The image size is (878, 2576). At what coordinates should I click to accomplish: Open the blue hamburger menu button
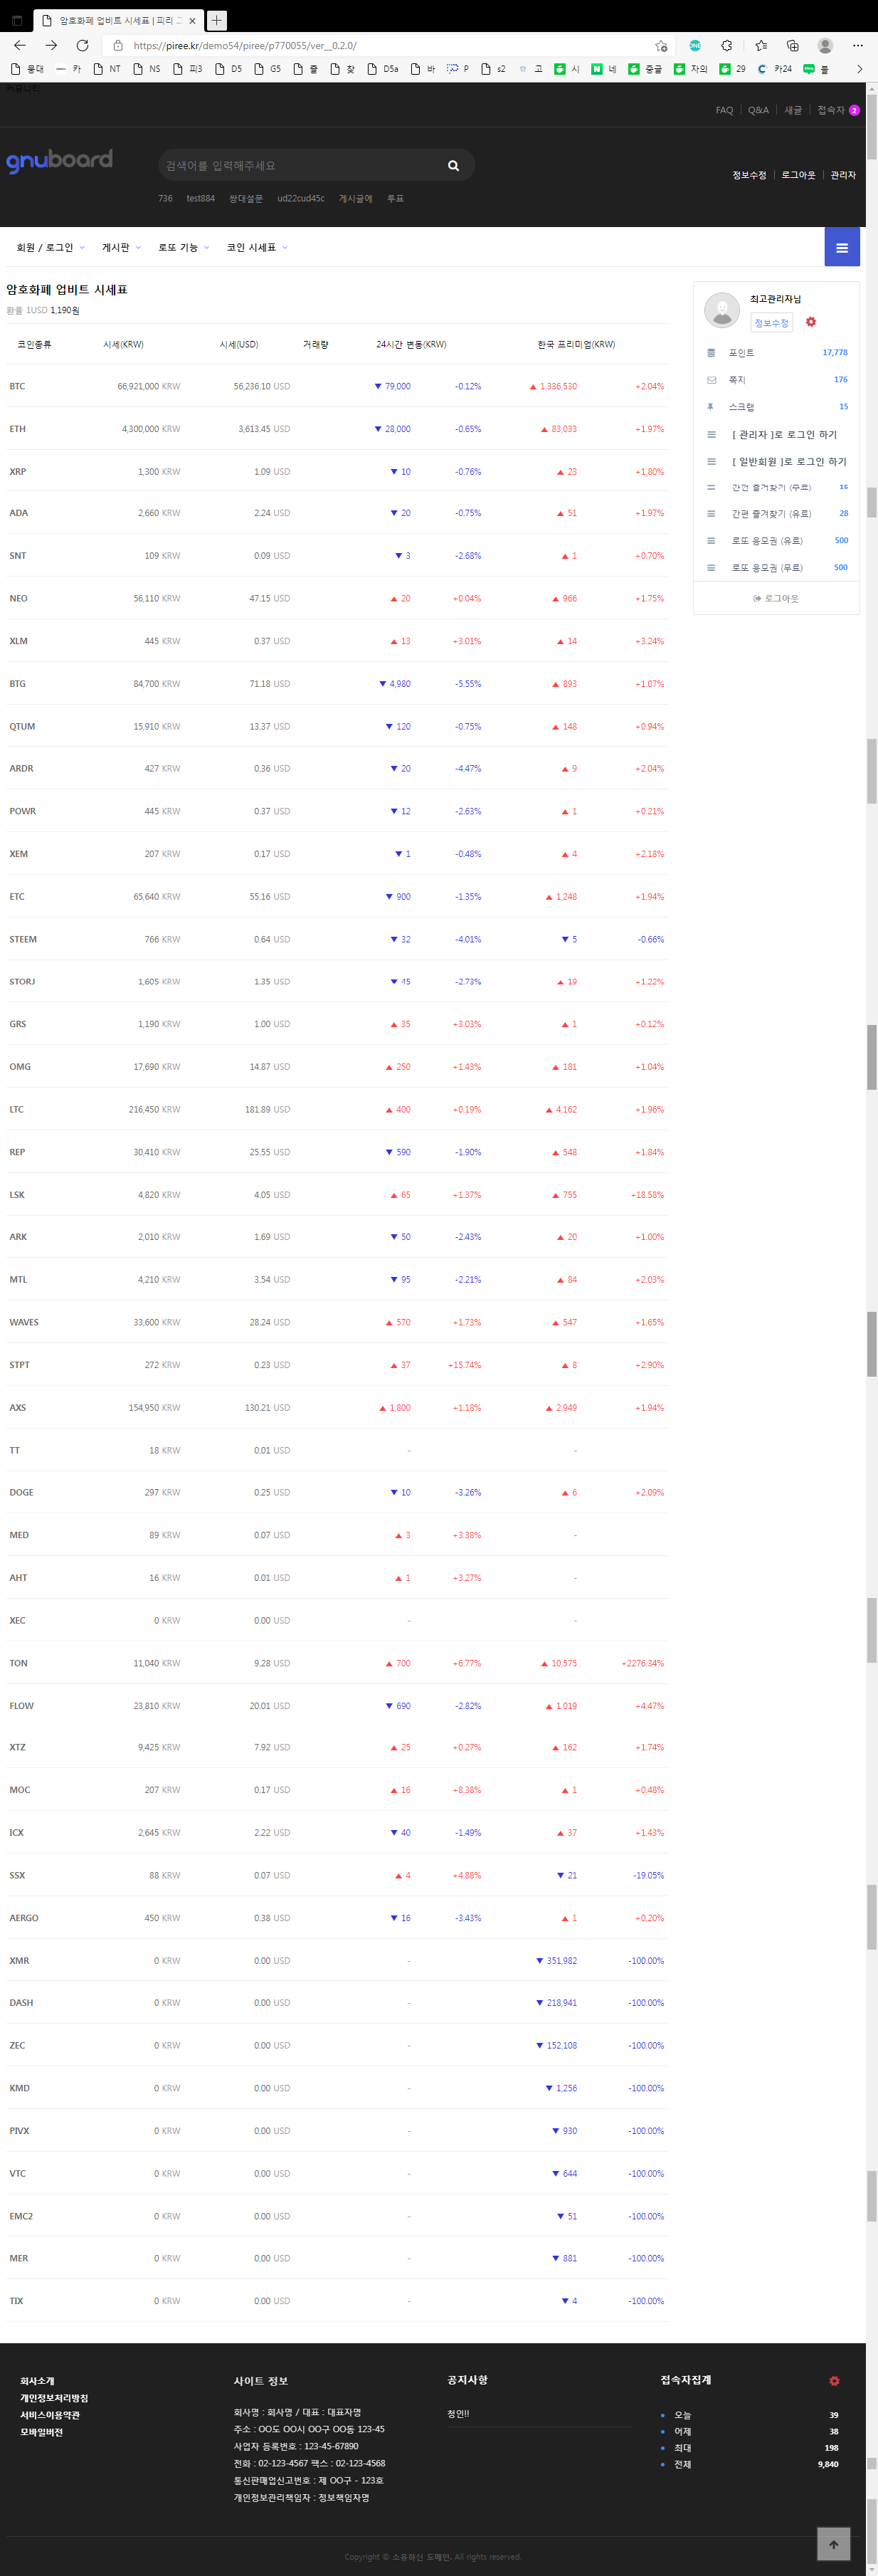[x=841, y=248]
